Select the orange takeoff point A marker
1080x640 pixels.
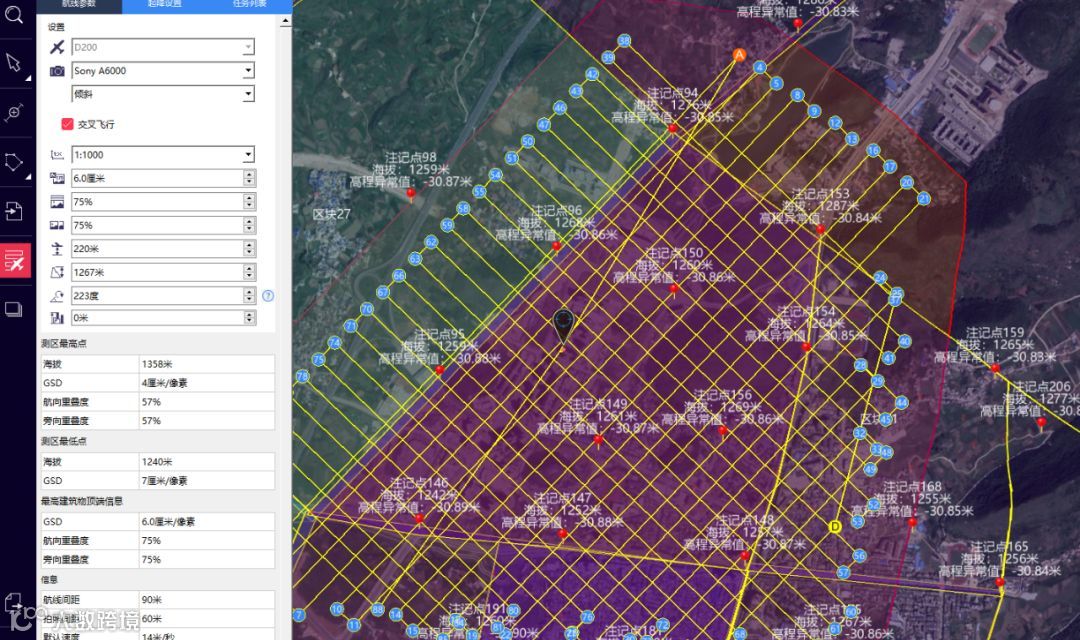tap(739, 54)
